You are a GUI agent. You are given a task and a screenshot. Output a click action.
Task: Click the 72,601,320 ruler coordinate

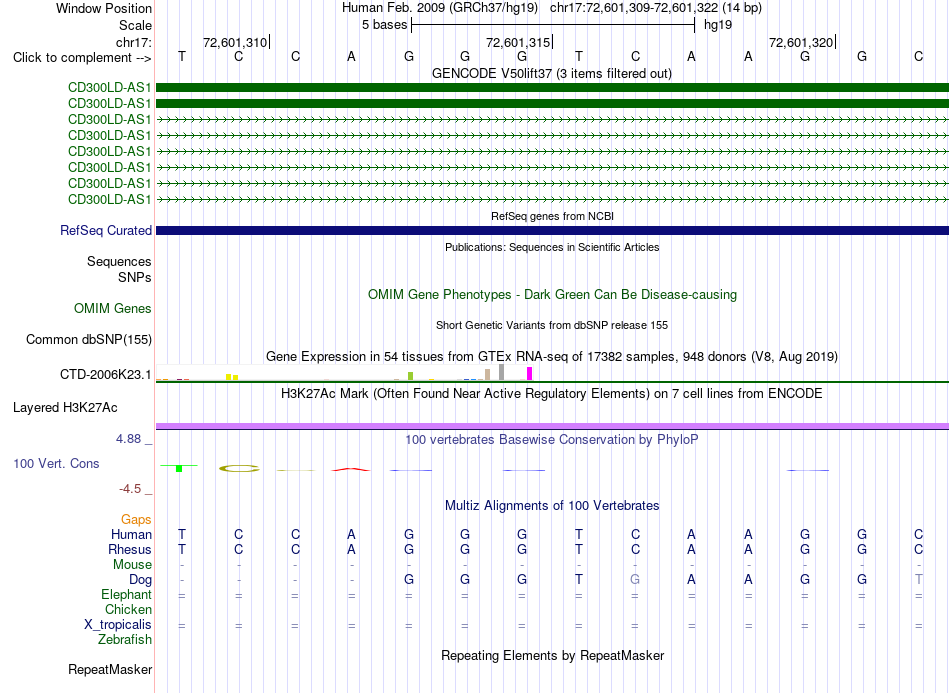click(801, 42)
